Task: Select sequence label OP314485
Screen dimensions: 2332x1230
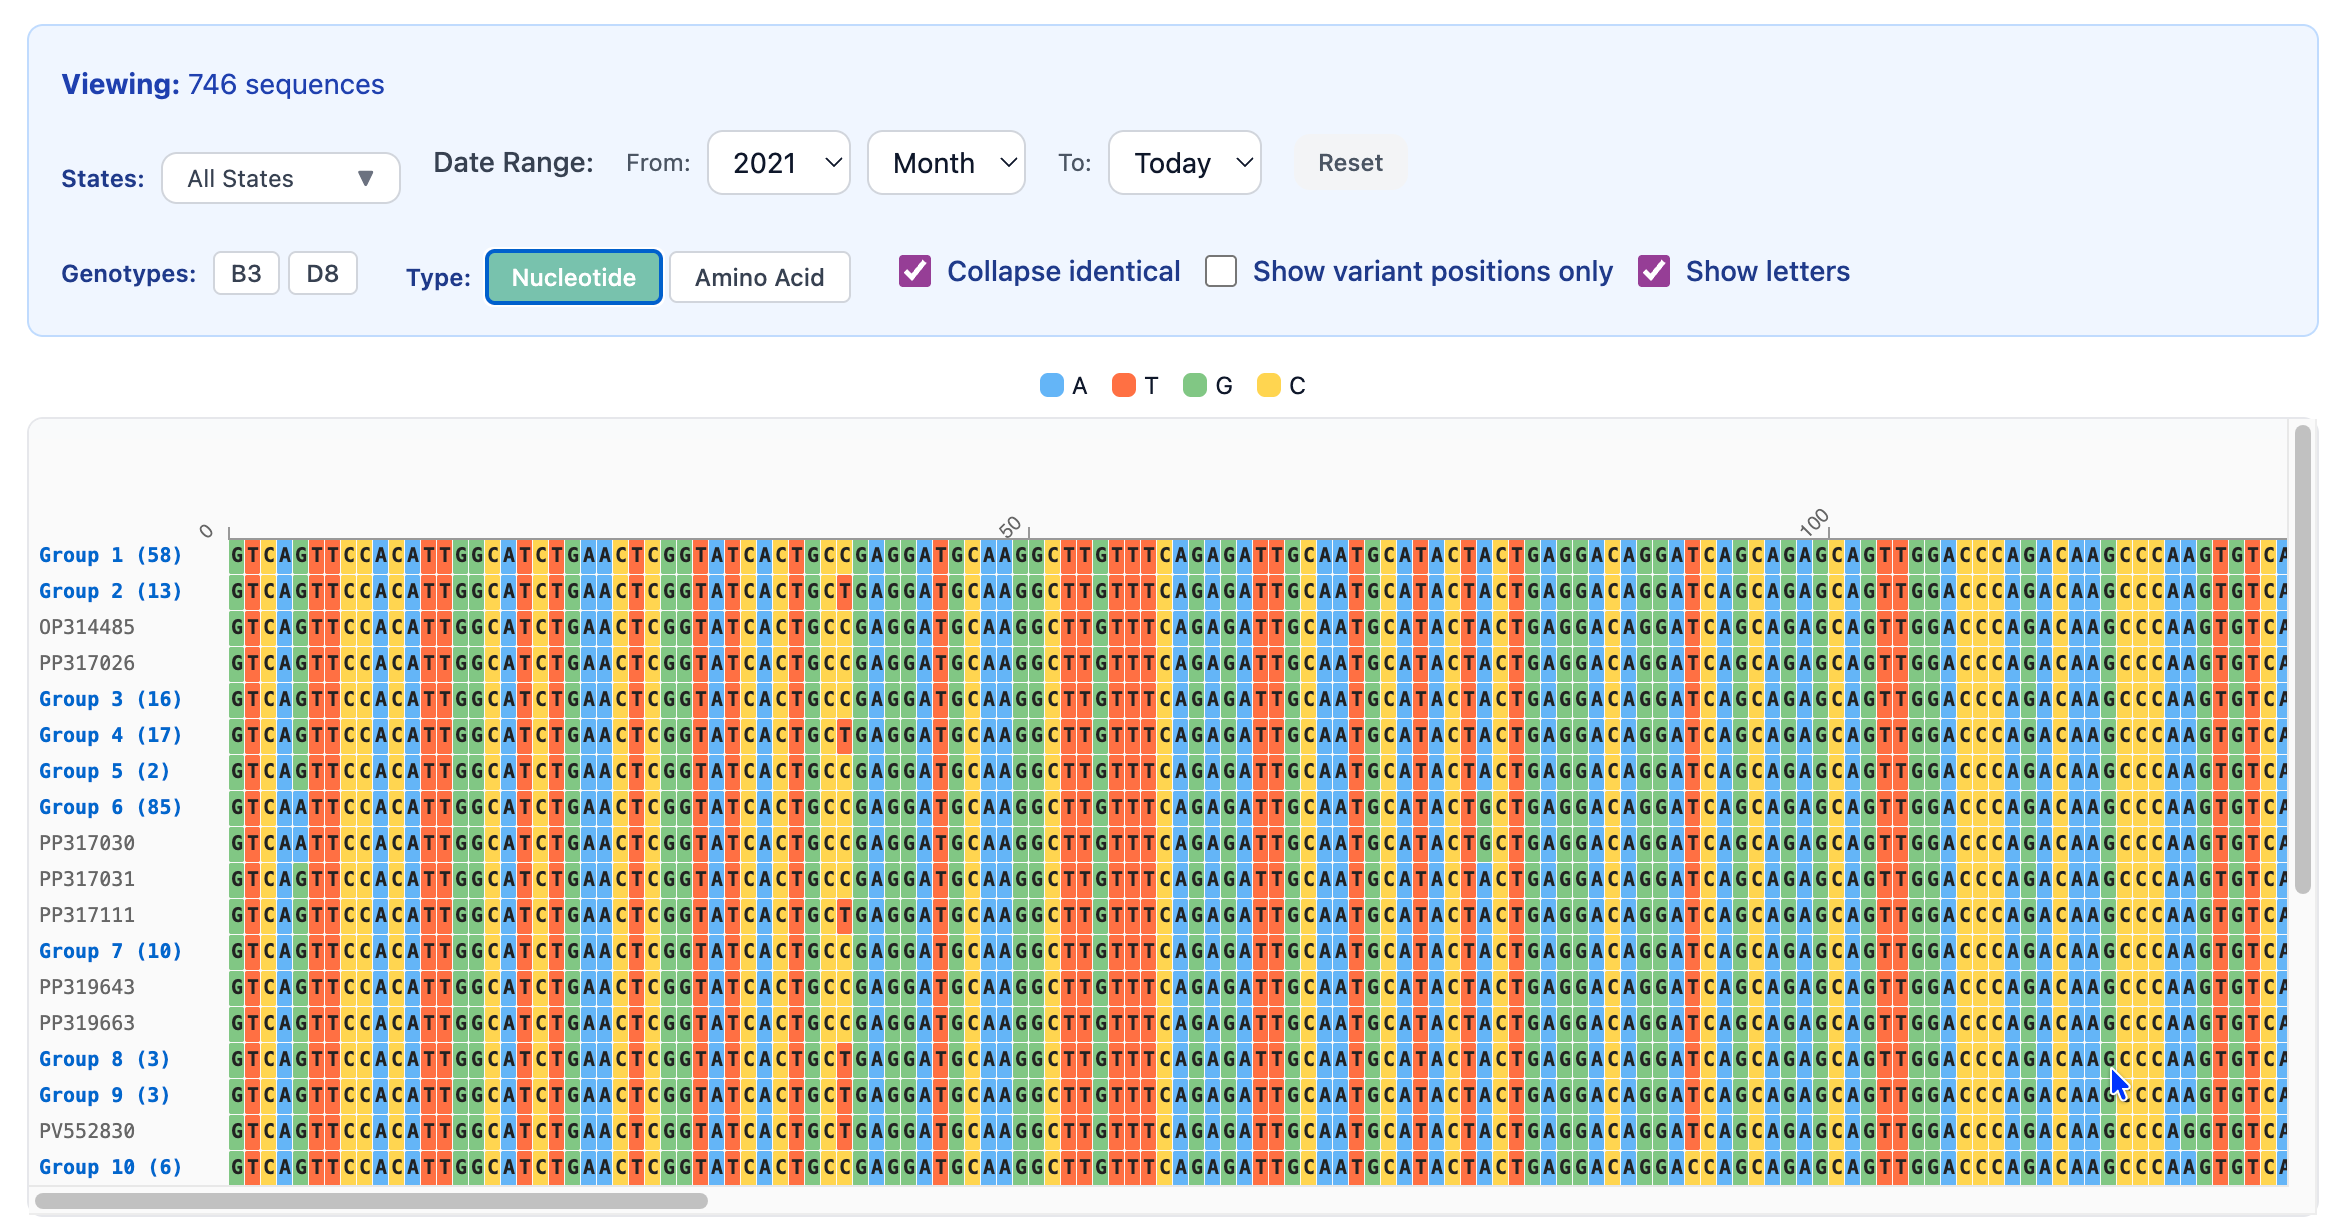Action: [x=87, y=627]
